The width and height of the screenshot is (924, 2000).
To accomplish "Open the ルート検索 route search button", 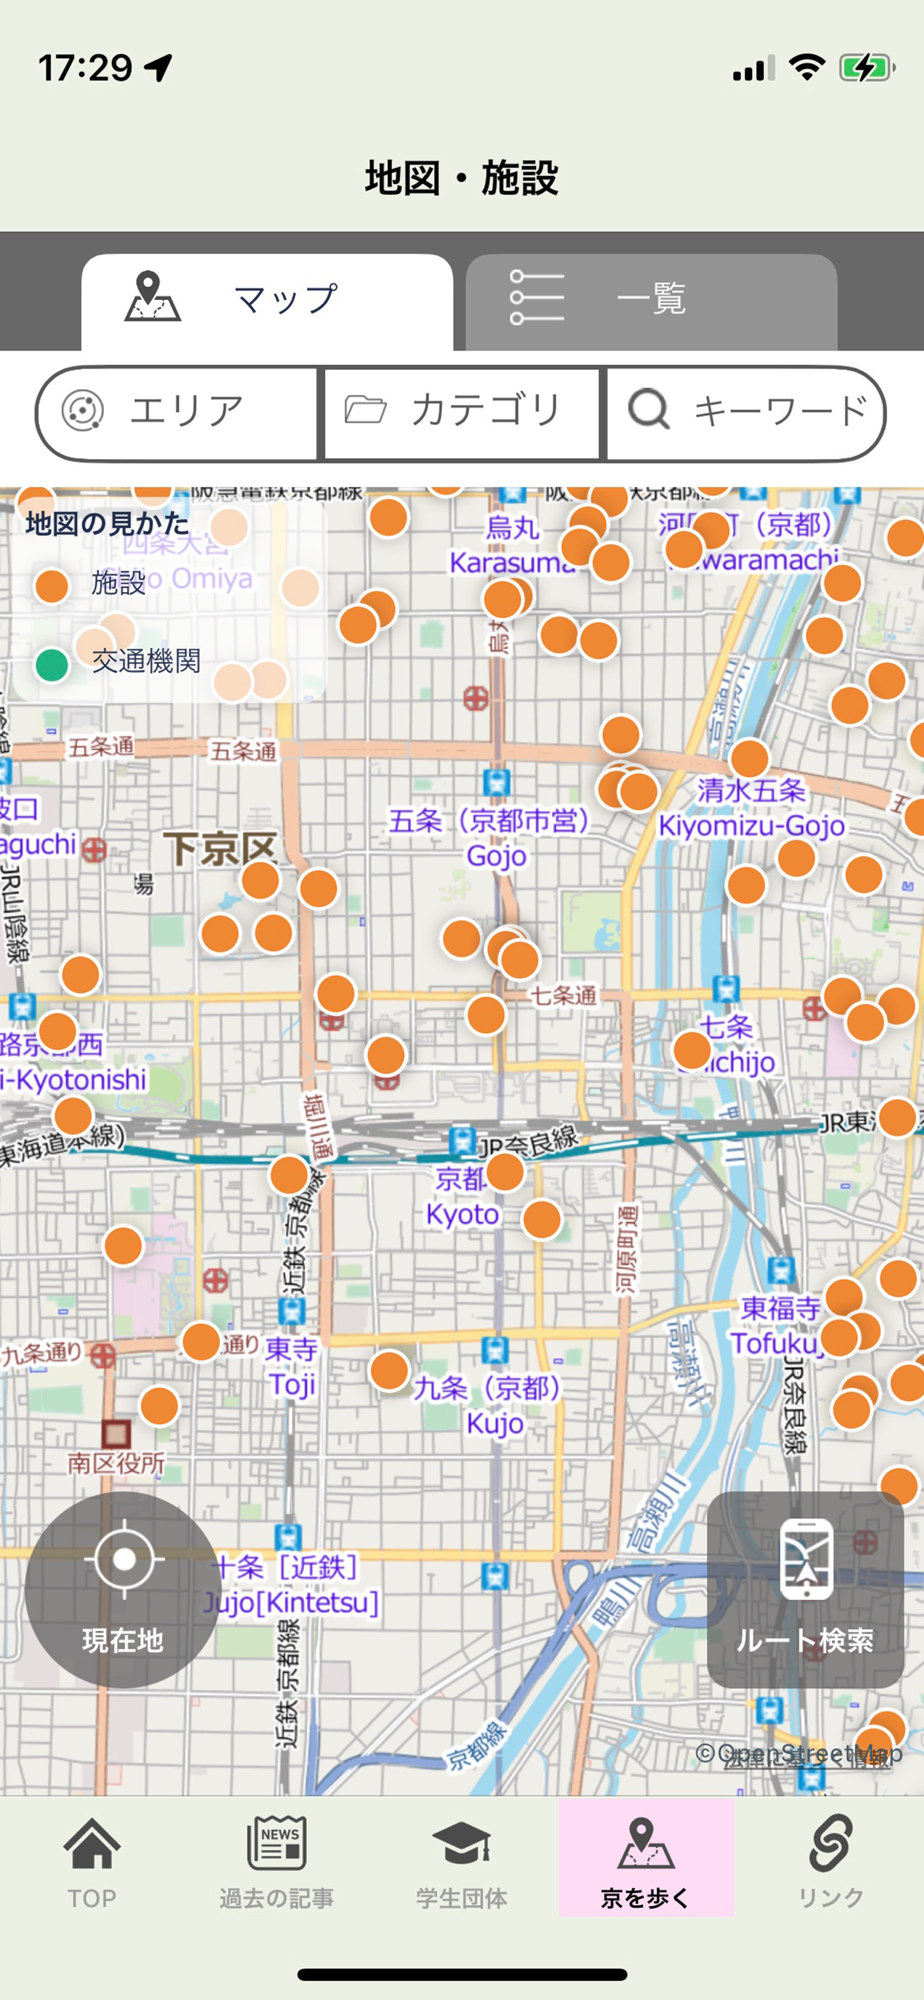I will (805, 1590).
